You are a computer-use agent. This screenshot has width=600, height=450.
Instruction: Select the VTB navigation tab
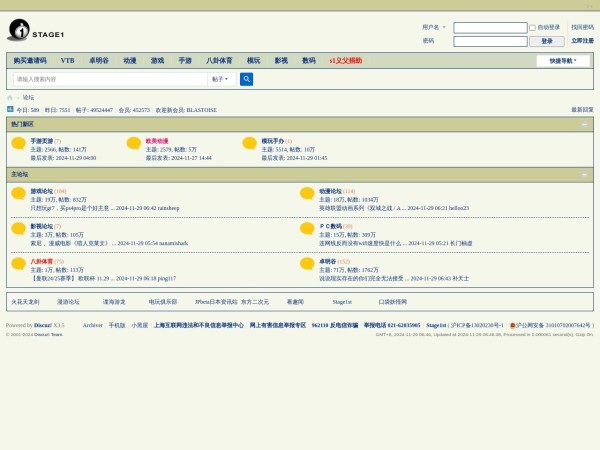point(67,61)
